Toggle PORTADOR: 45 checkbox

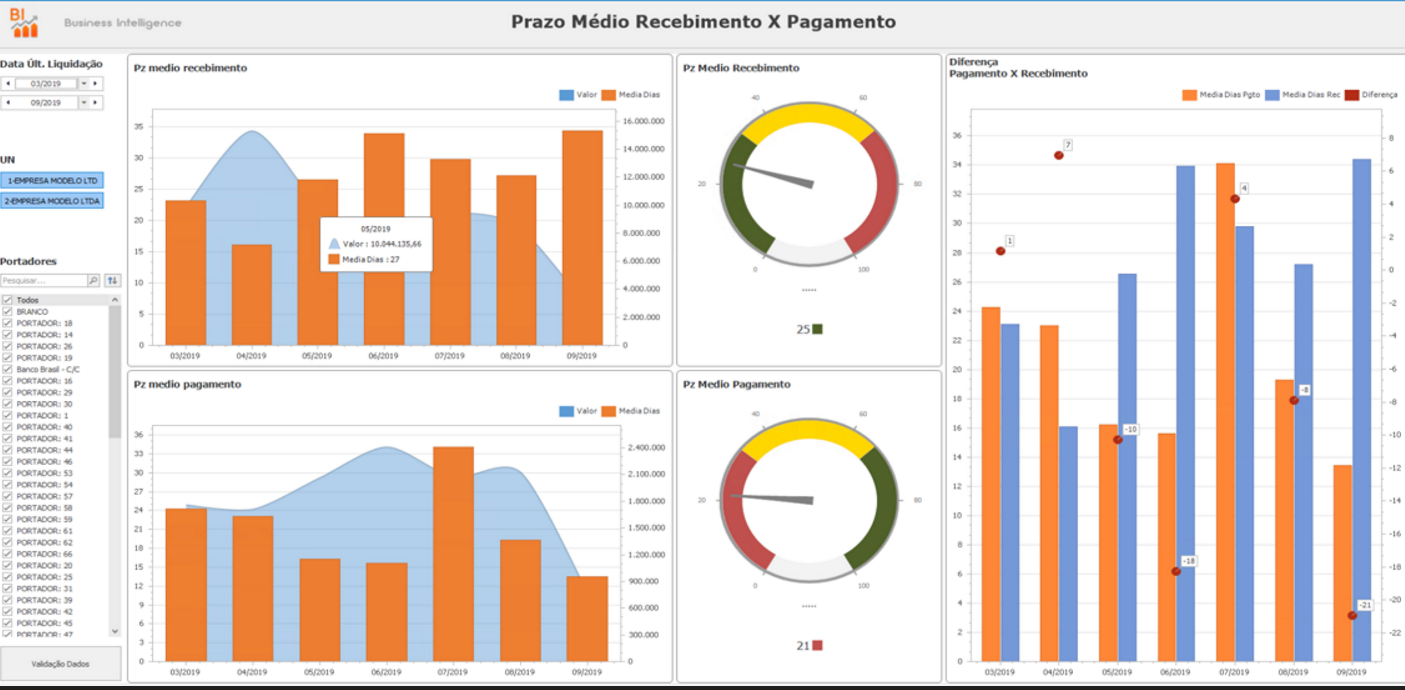(8, 623)
